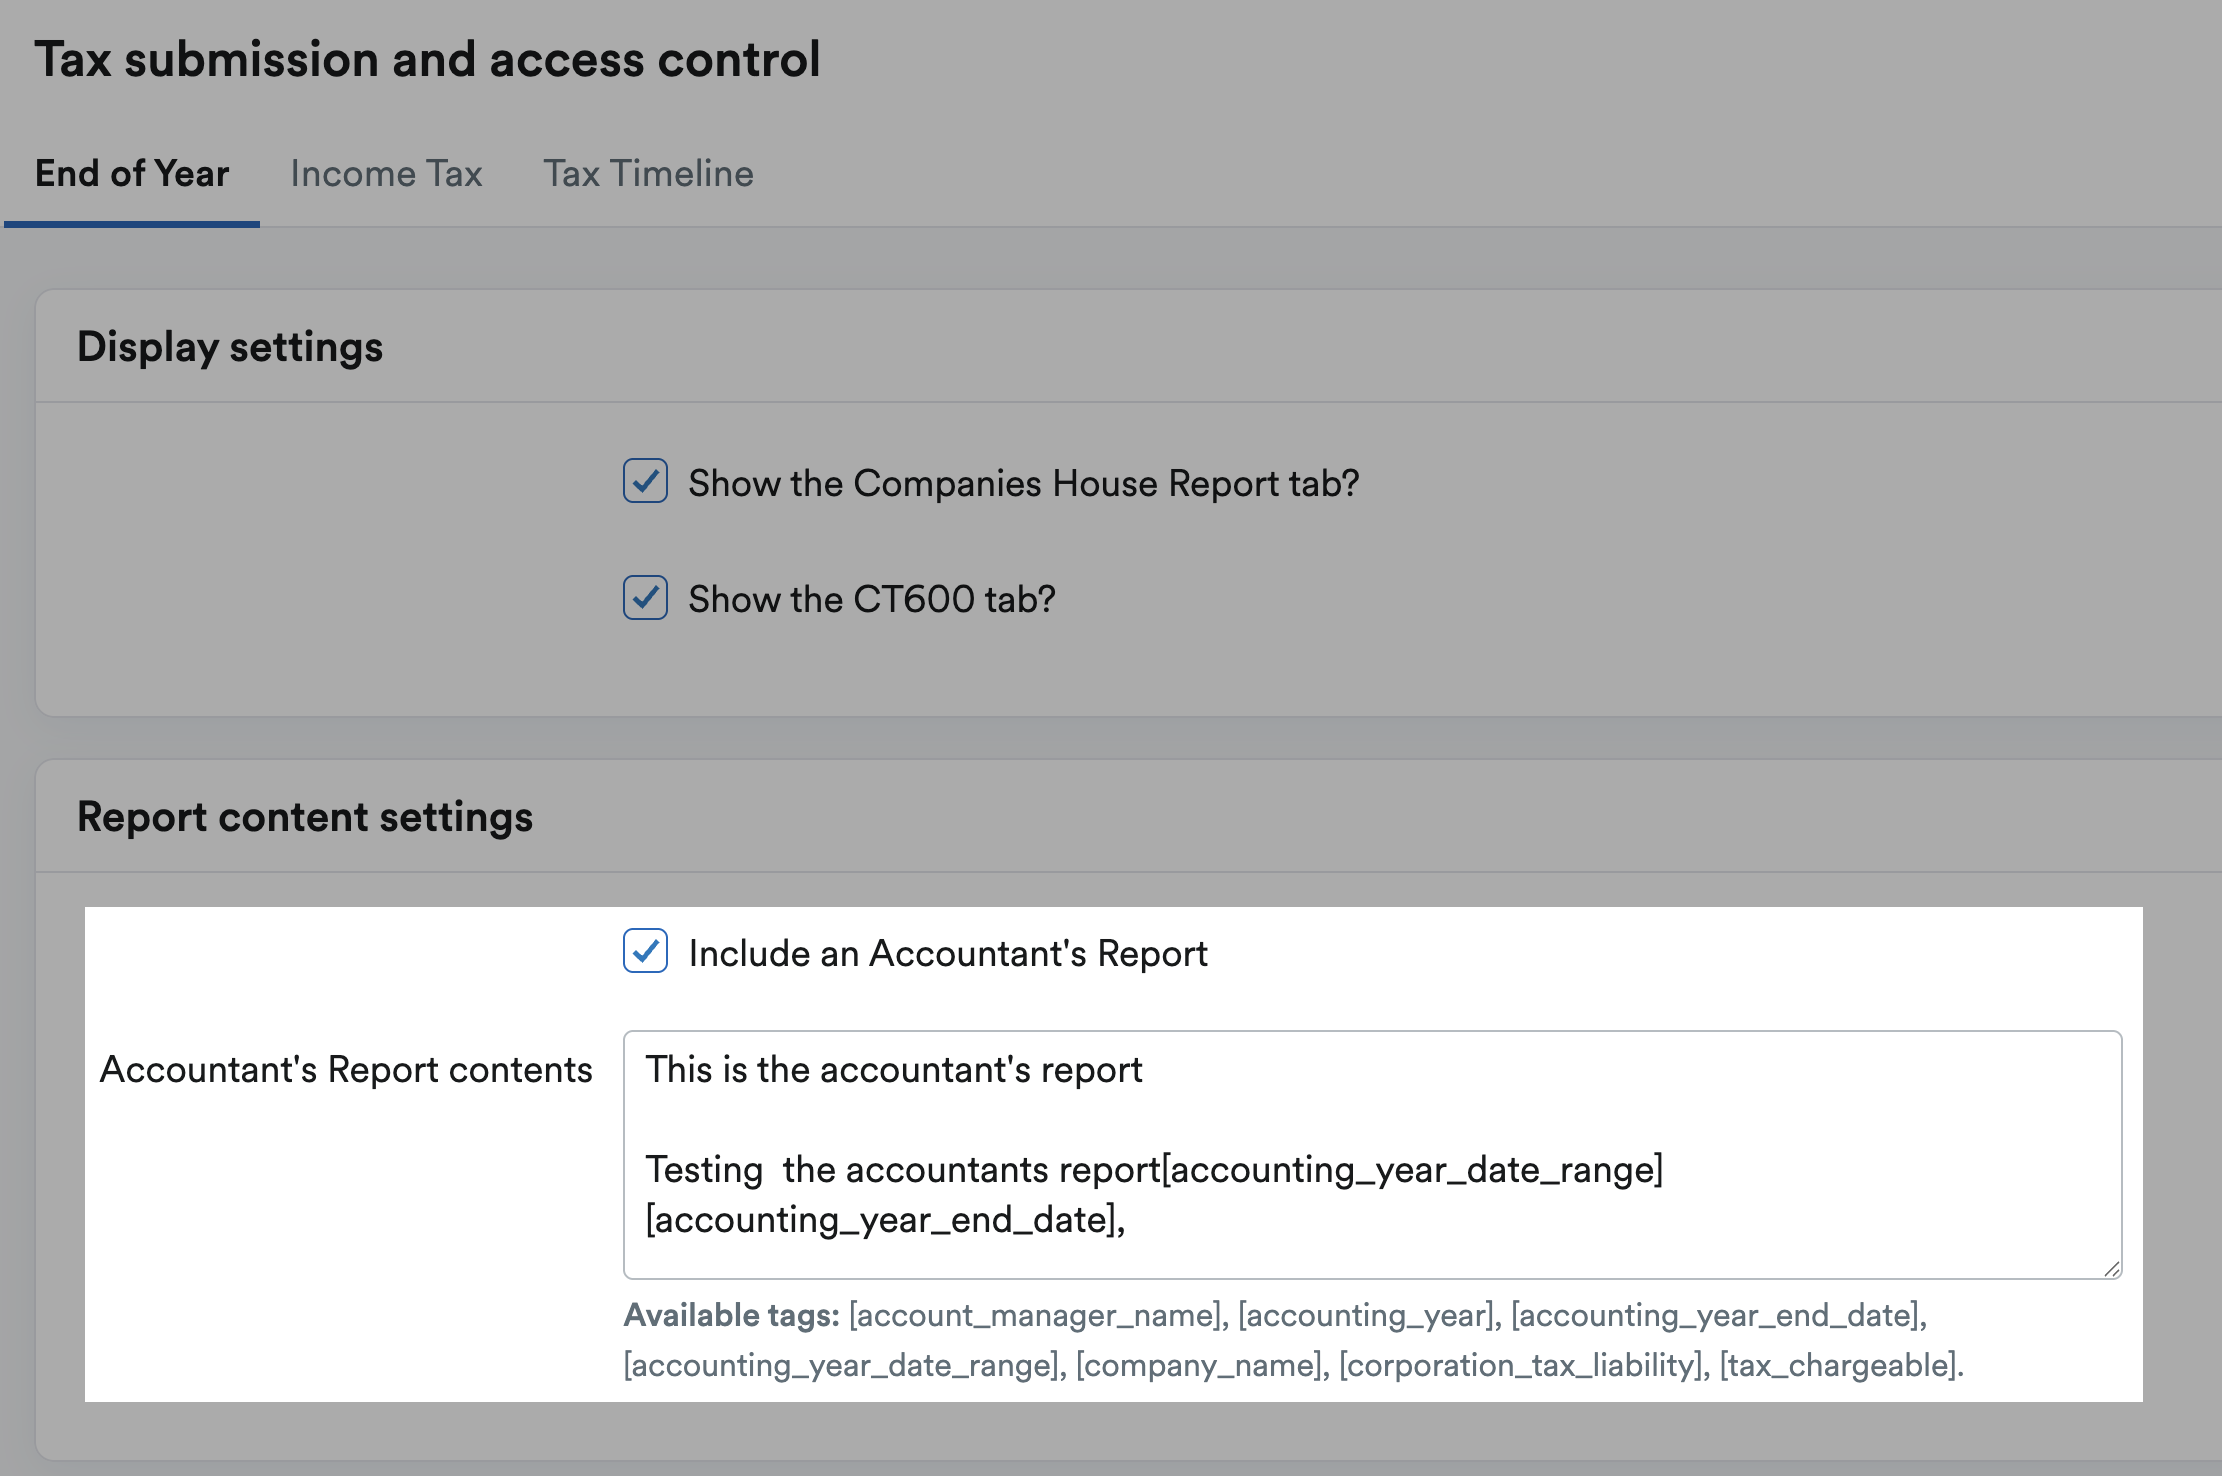
Task: Click the Display settings heading
Action: 230,347
